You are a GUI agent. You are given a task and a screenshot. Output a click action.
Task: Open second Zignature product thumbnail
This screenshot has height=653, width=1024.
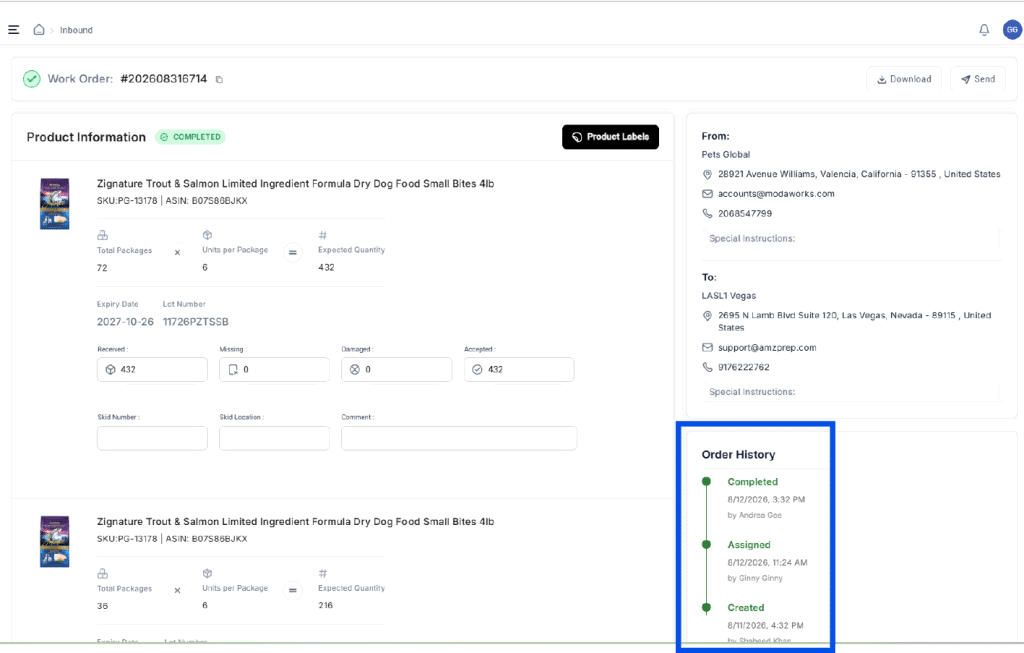[x=55, y=541]
